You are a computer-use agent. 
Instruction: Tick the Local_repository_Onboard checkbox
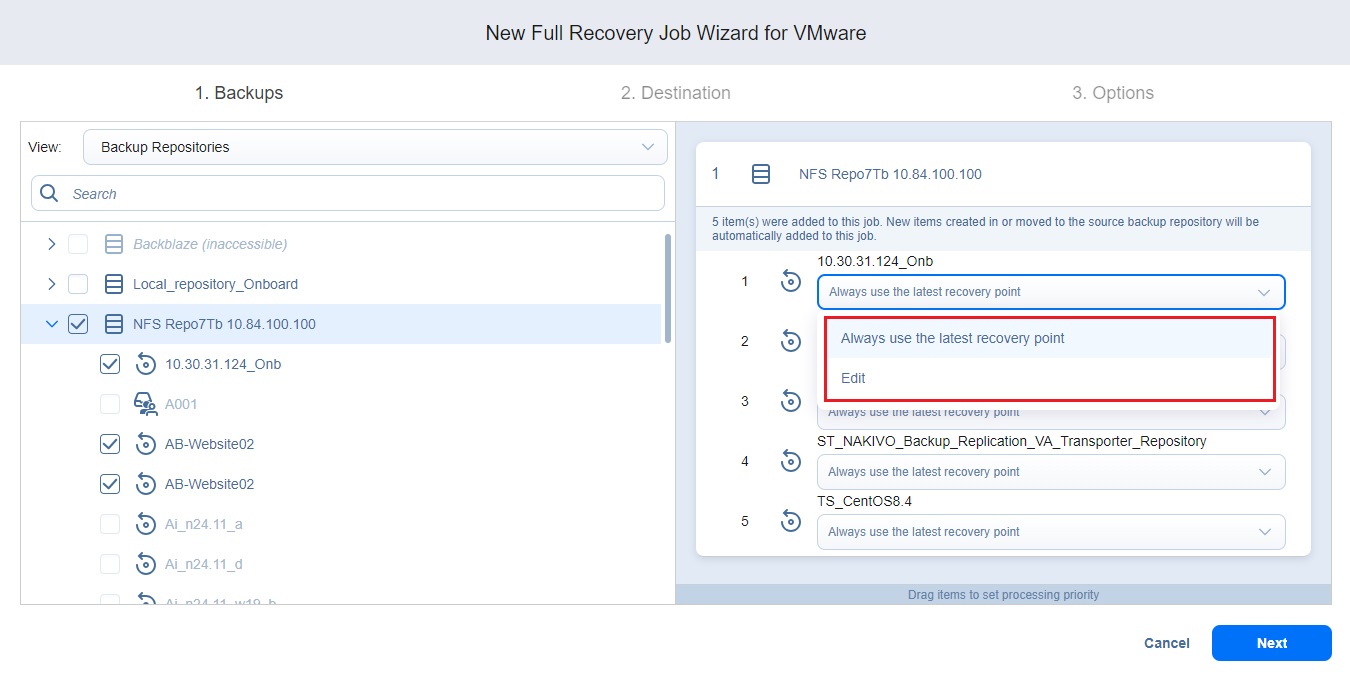78,284
